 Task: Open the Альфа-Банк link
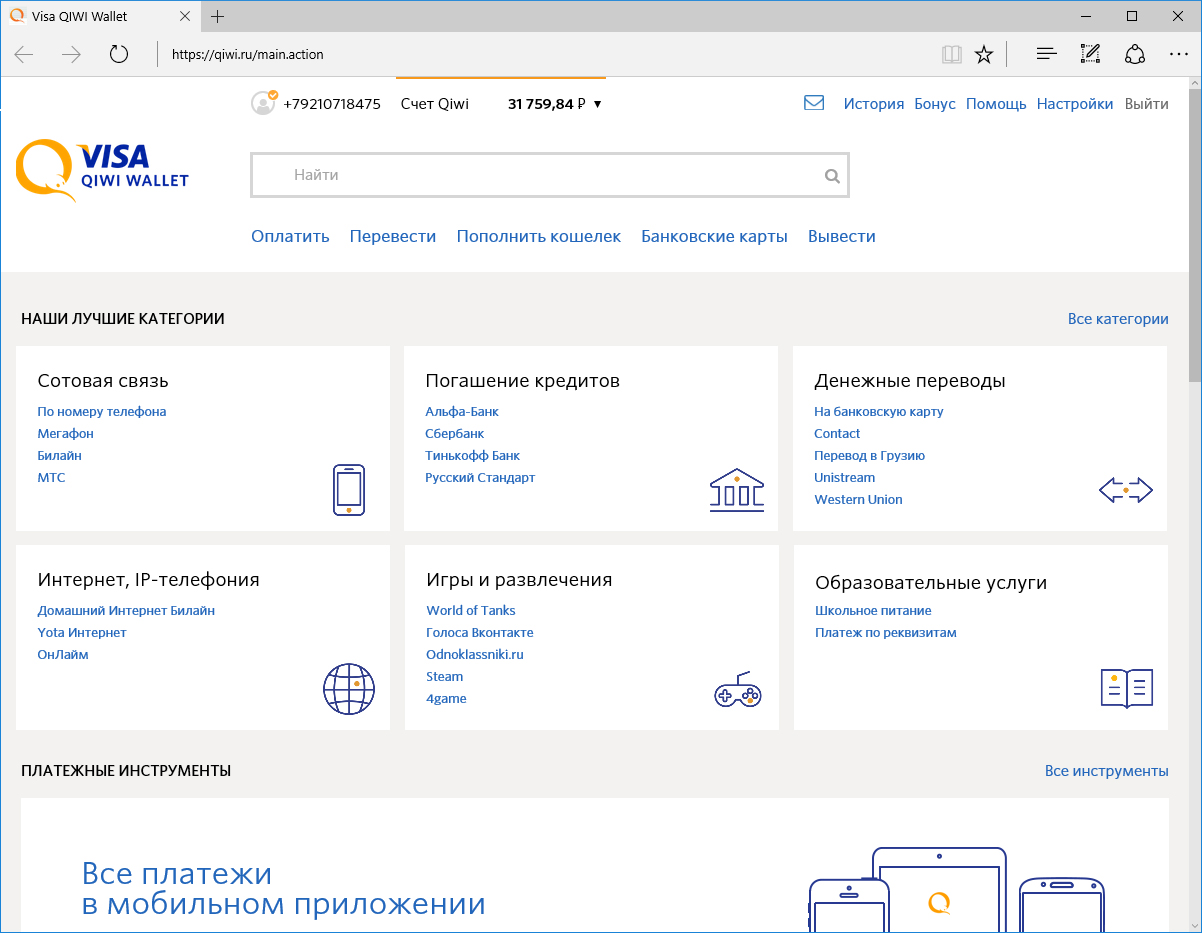point(462,411)
